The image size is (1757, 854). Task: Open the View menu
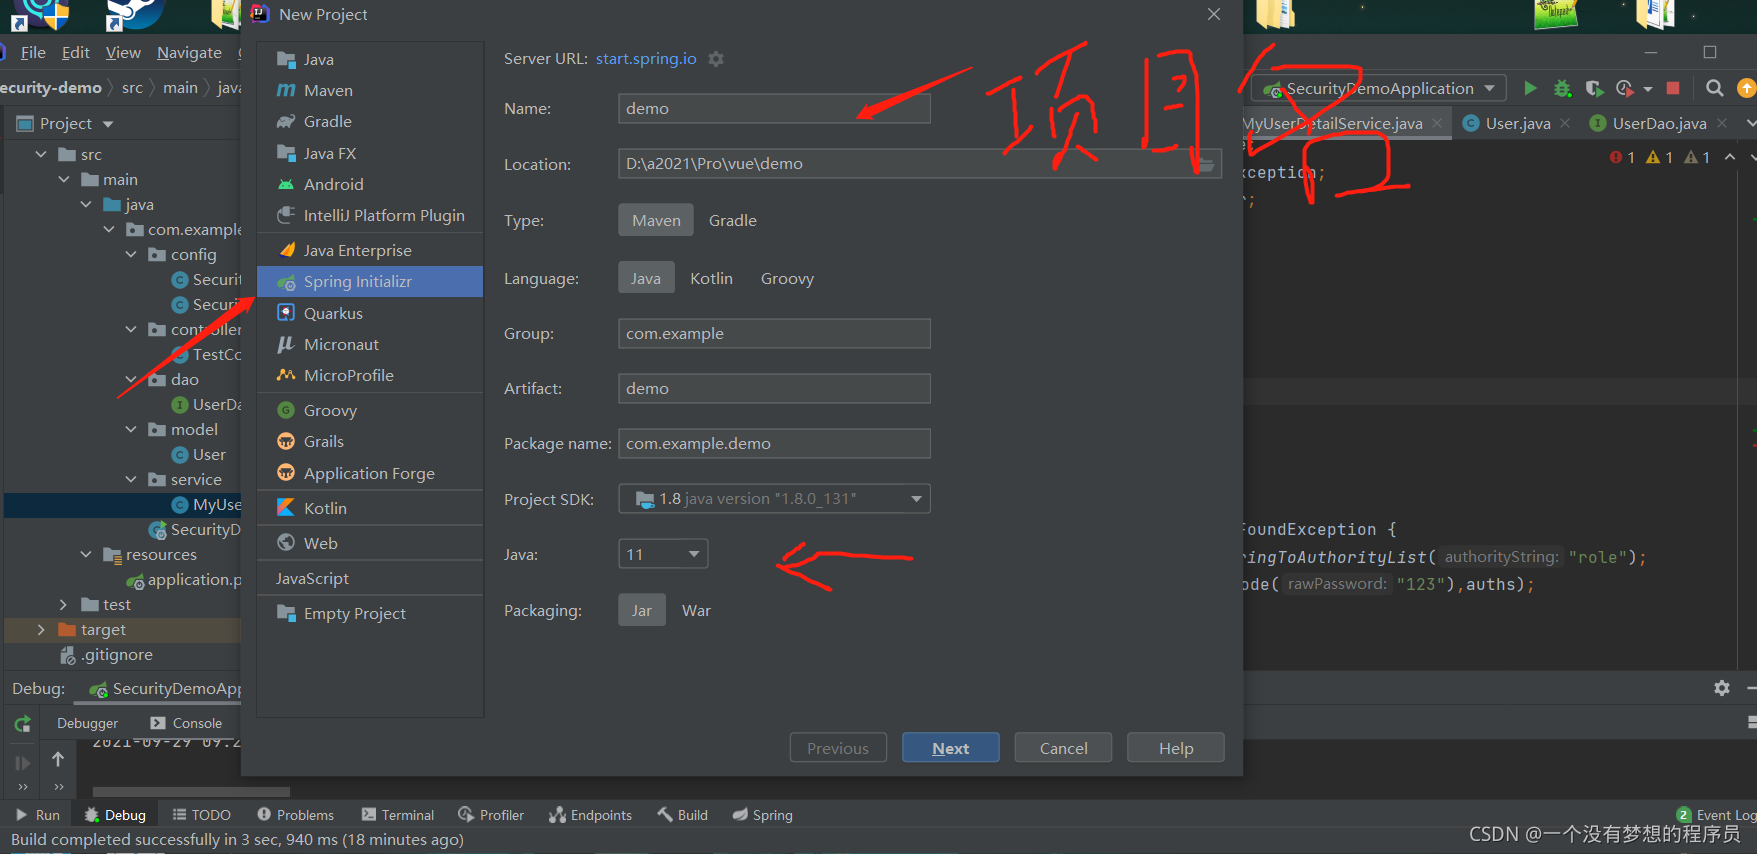123,52
